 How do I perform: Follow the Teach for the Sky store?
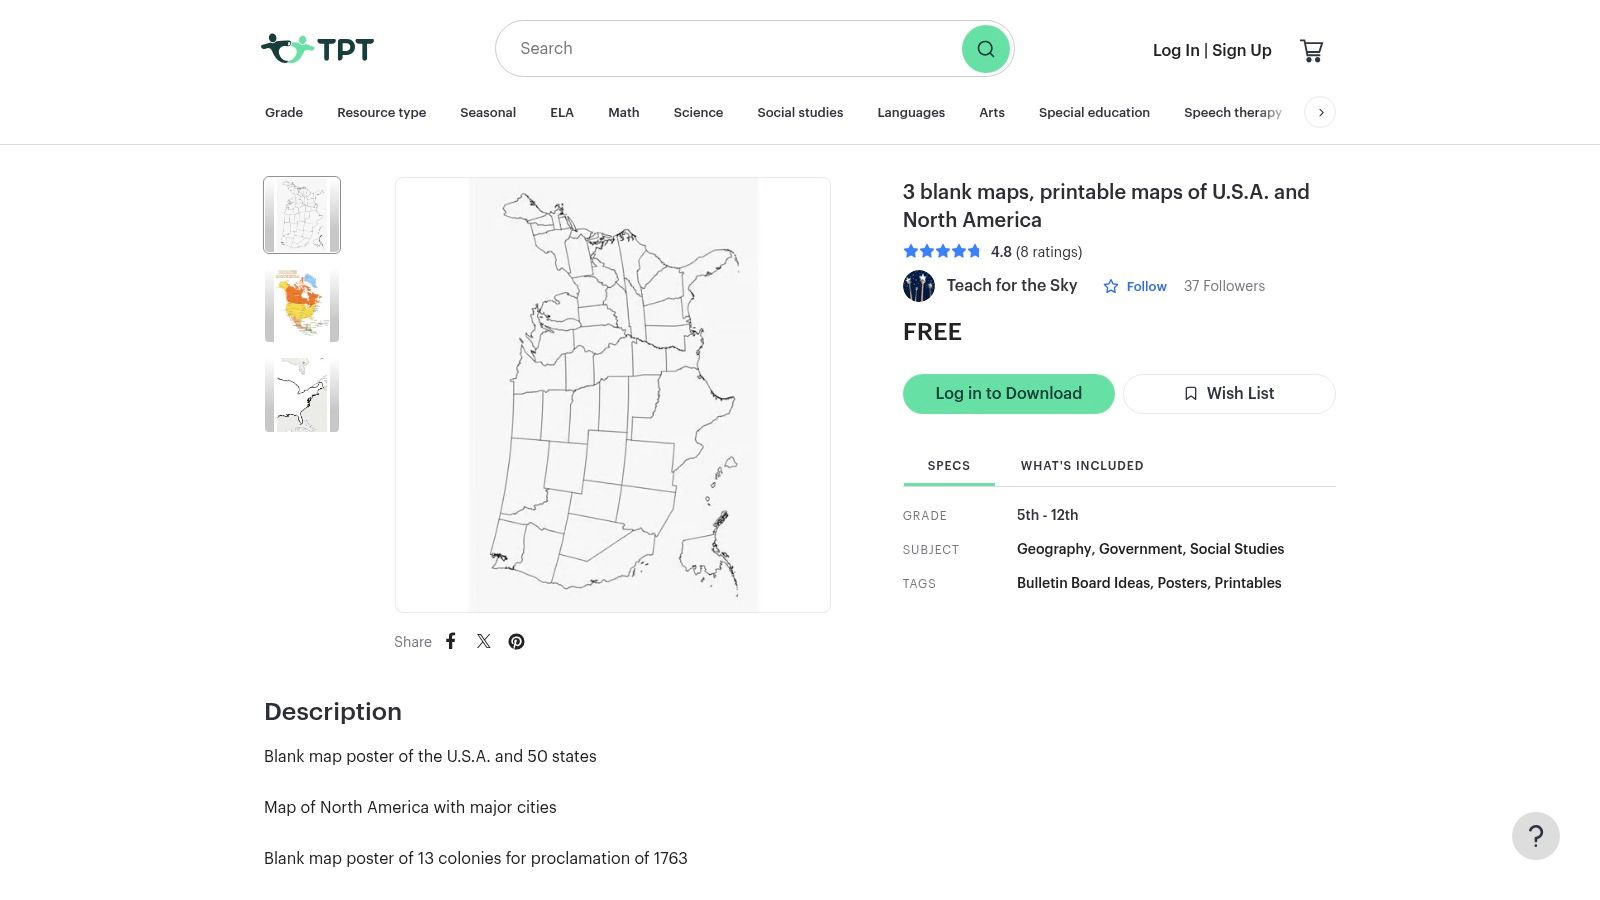tap(1135, 286)
